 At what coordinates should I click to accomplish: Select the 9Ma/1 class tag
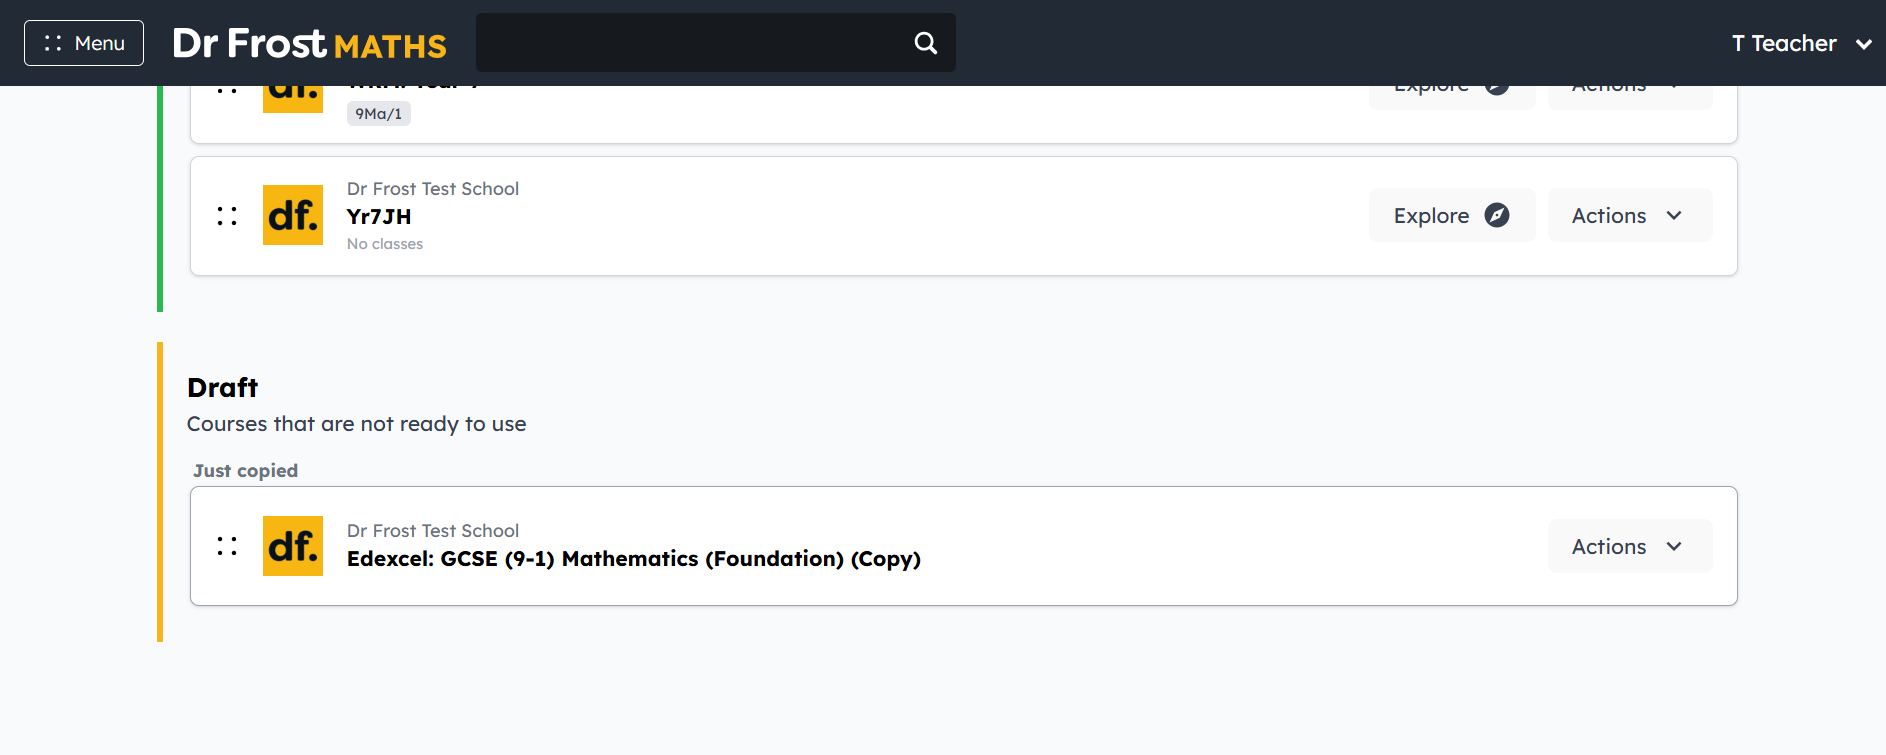pyautogui.click(x=379, y=114)
